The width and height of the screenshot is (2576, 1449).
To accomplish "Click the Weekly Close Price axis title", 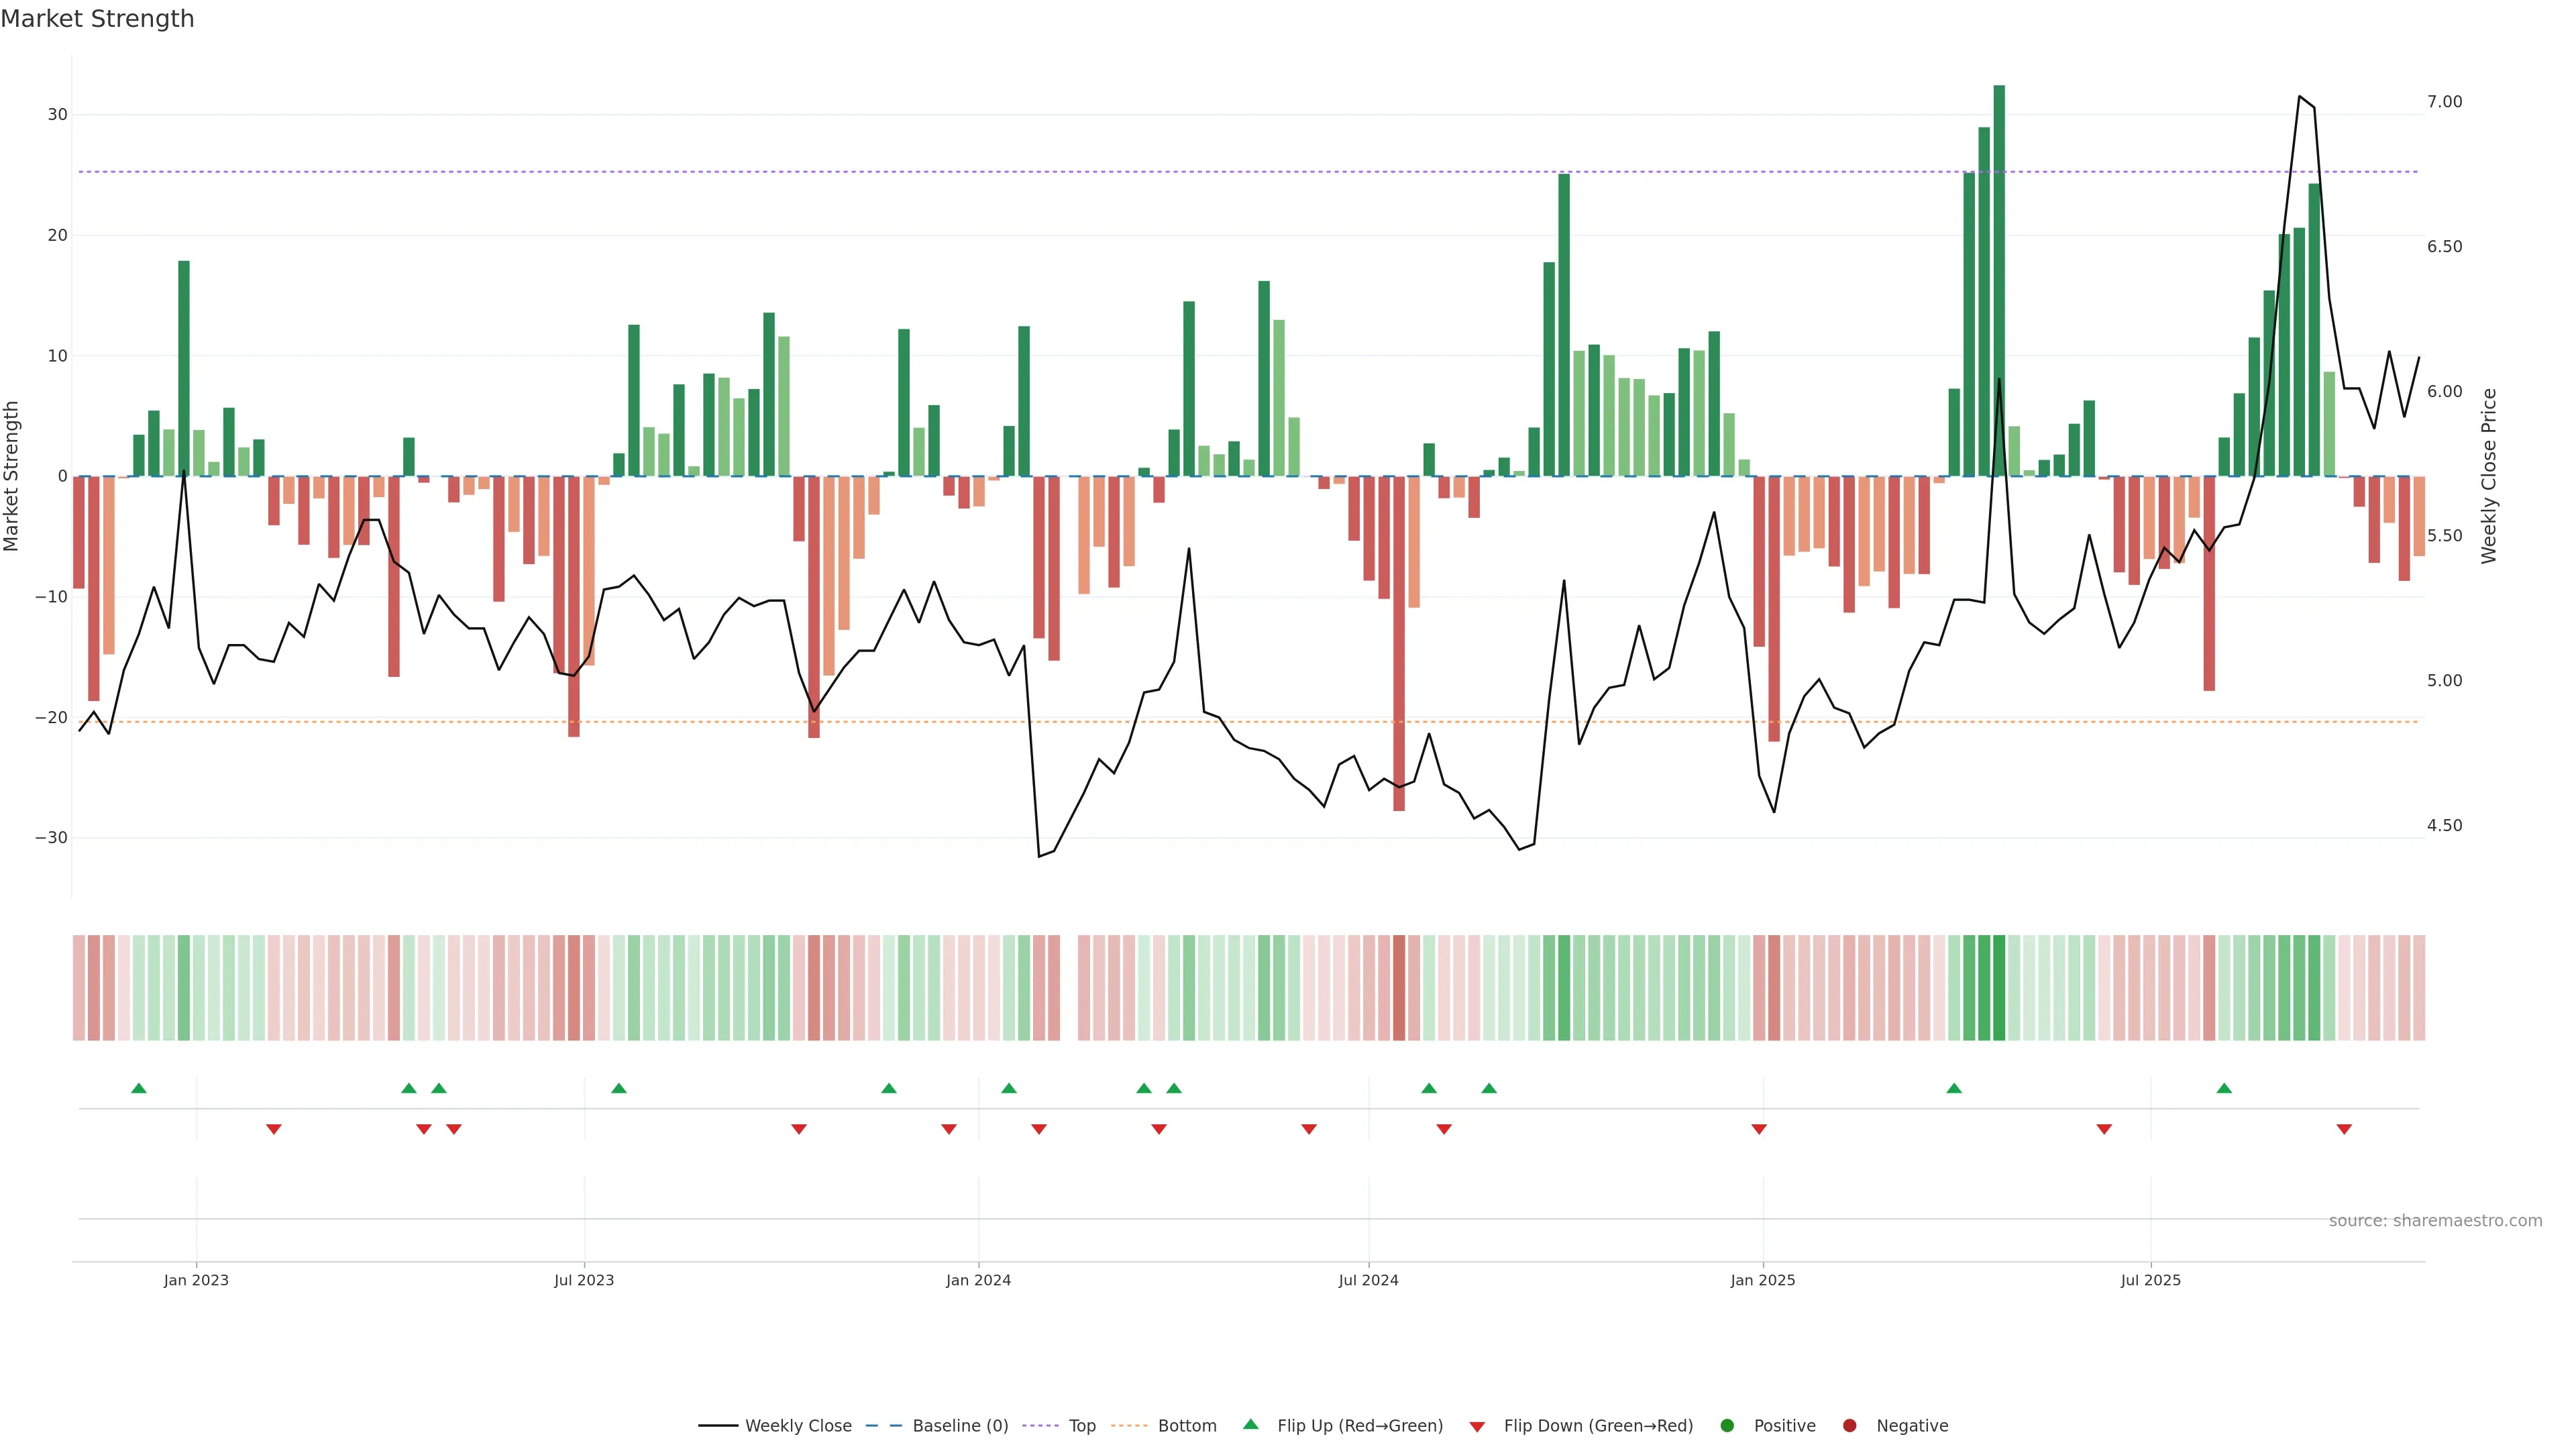I will (2489, 476).
